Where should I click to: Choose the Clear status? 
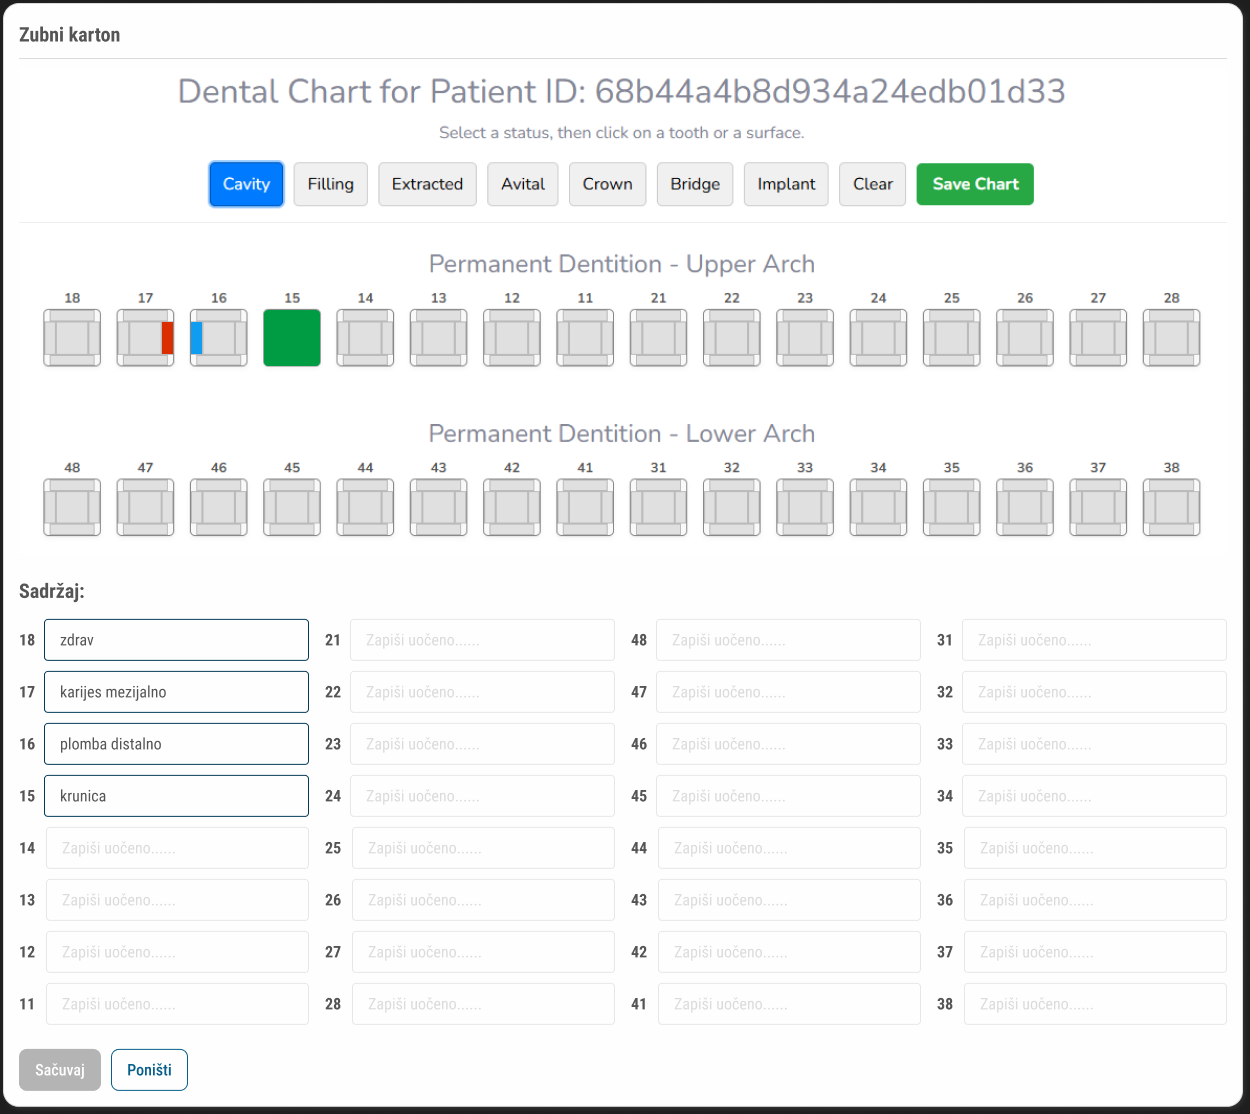click(x=873, y=184)
